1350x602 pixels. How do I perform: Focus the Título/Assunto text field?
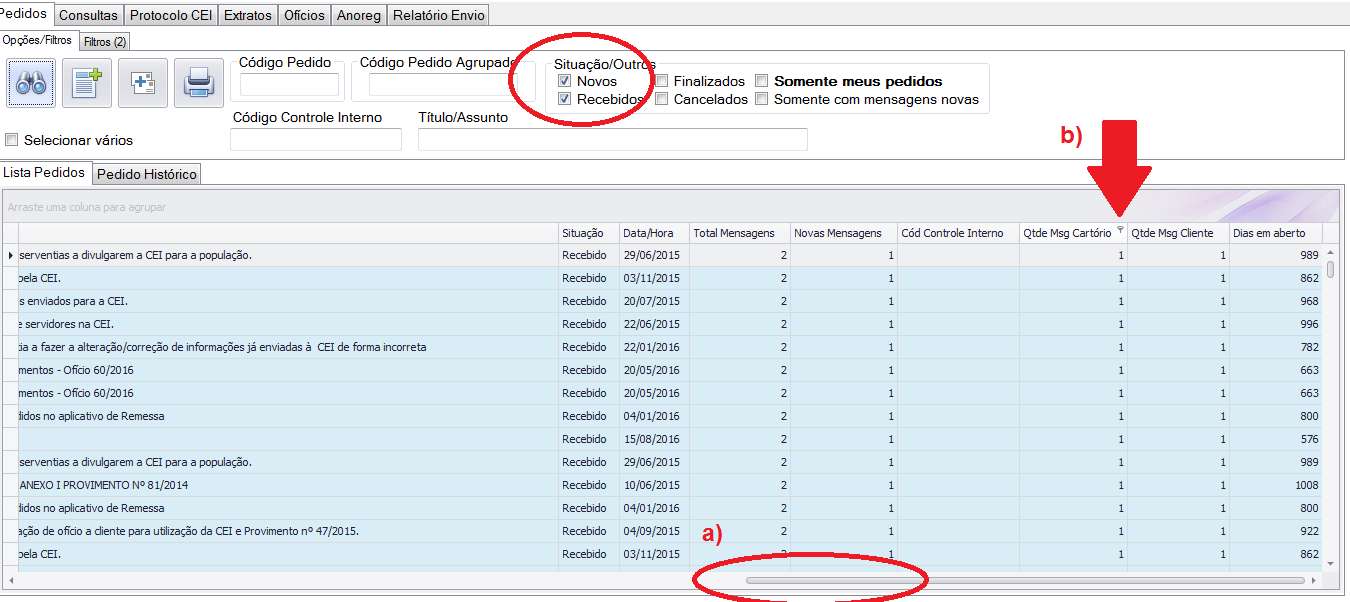tap(613, 139)
